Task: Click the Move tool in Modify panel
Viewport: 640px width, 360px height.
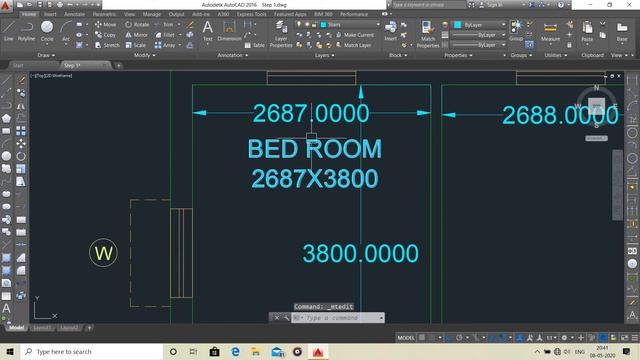Action: click(x=105, y=24)
